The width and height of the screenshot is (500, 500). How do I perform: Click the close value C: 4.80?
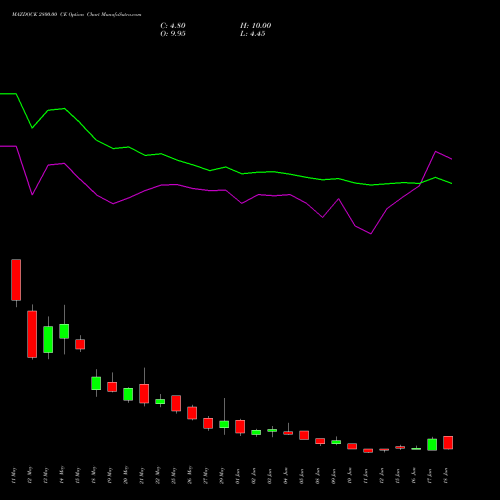(x=173, y=26)
